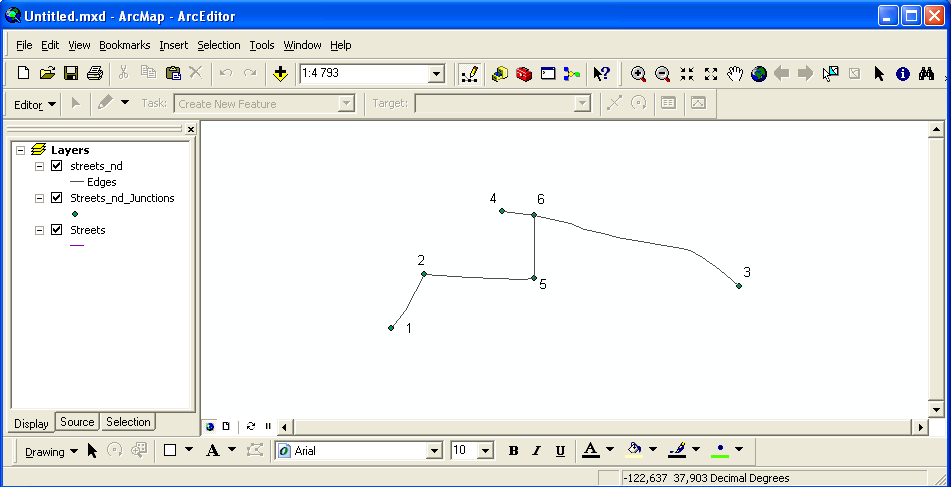951x487 pixels.
Task: Select the Select Elements arrow tool
Action: [x=879, y=74]
